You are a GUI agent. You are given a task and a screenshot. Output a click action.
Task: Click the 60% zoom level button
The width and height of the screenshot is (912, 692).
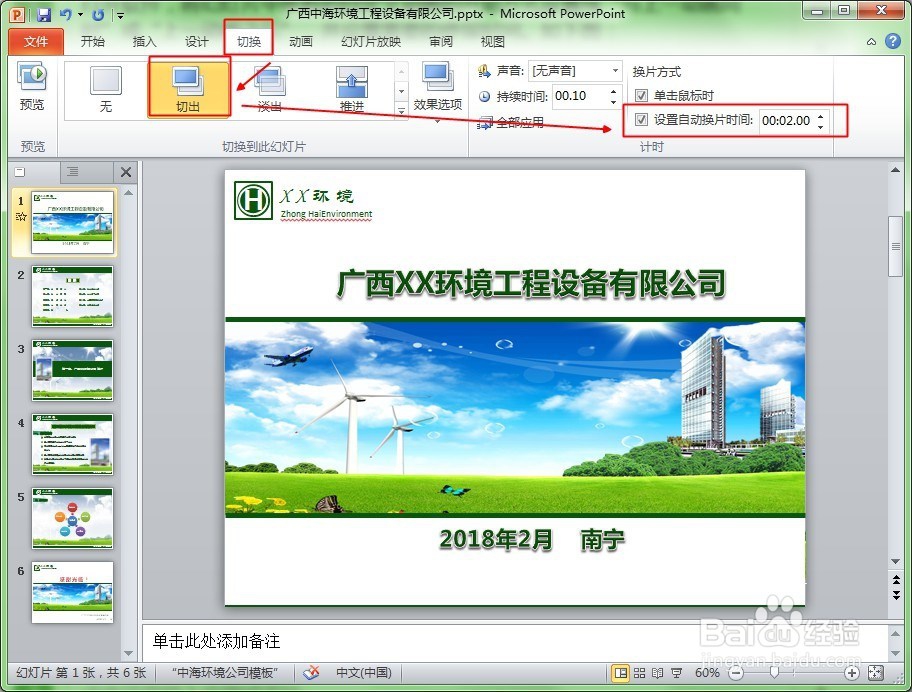point(706,672)
